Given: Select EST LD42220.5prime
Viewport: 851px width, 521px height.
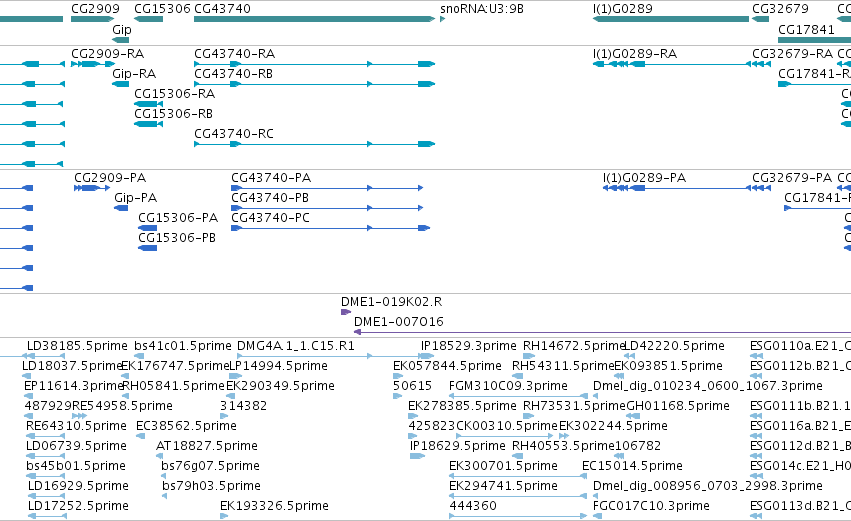Looking at the screenshot, I should click(675, 346).
